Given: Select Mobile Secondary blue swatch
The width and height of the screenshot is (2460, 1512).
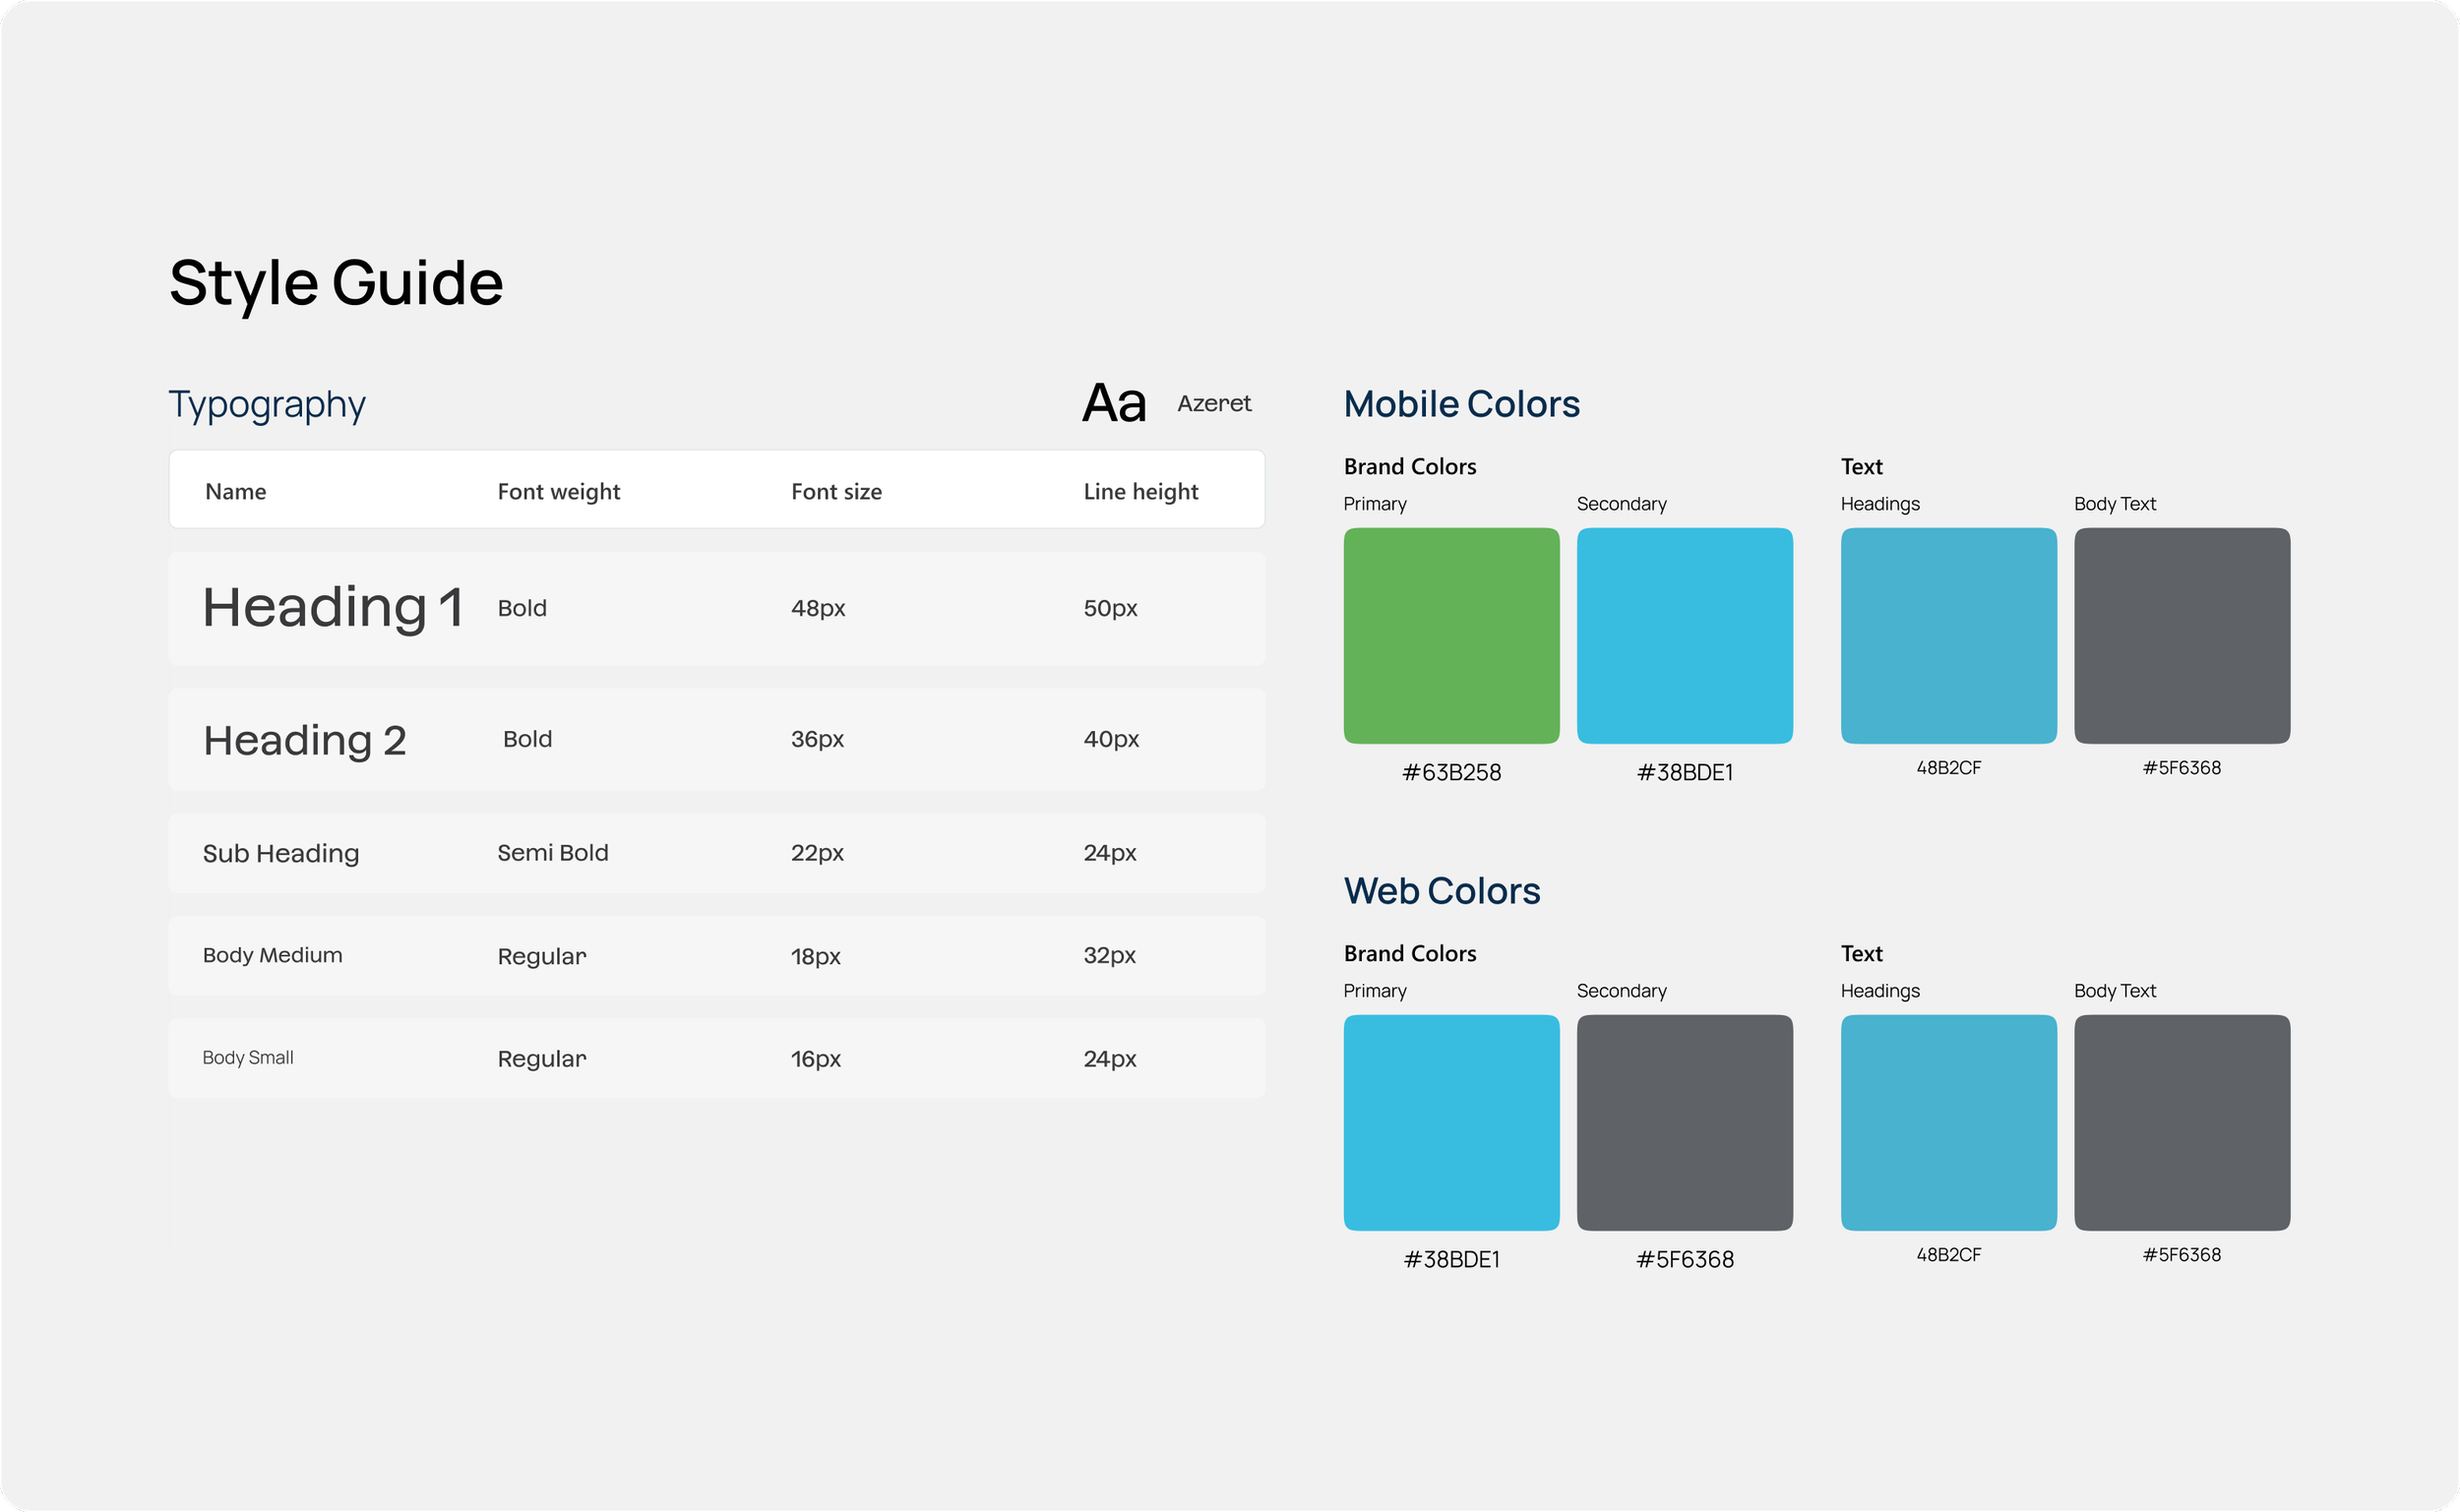Looking at the screenshot, I should coord(1684,636).
